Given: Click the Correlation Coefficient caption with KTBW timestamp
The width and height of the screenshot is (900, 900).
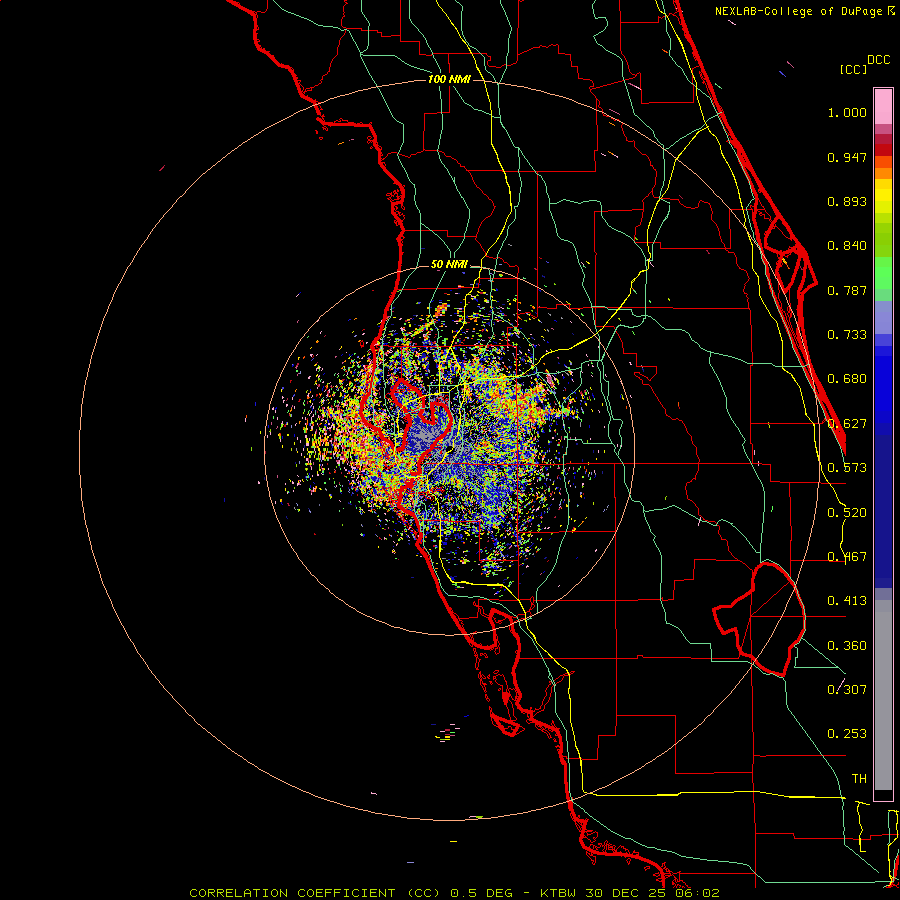Looking at the screenshot, I should [x=454, y=893].
